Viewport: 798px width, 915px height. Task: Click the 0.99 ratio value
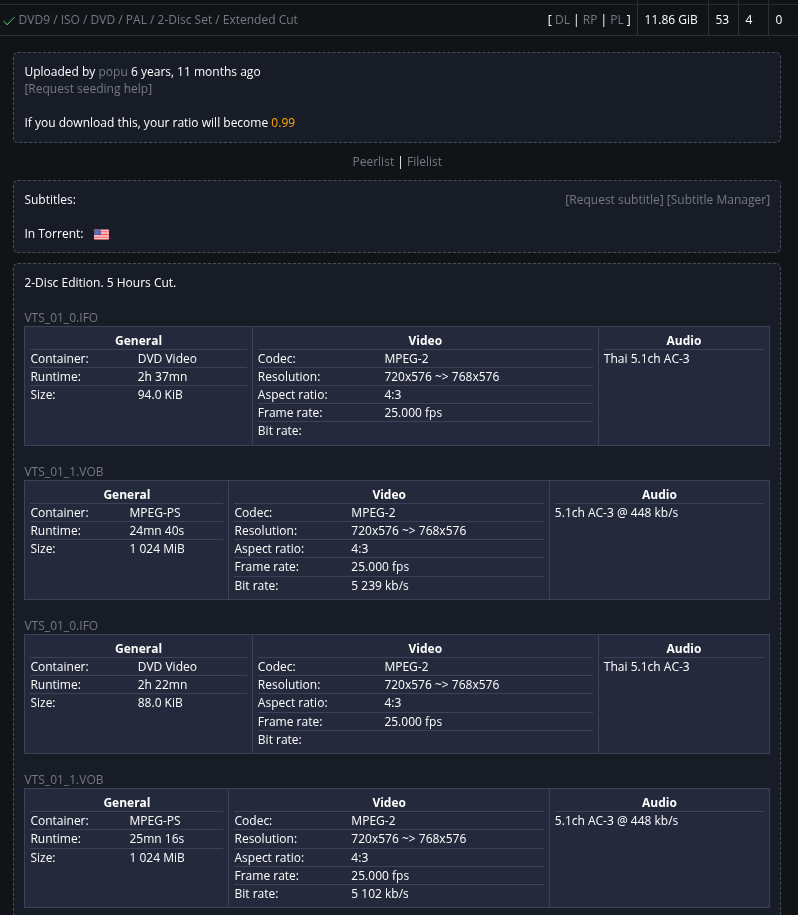283,123
